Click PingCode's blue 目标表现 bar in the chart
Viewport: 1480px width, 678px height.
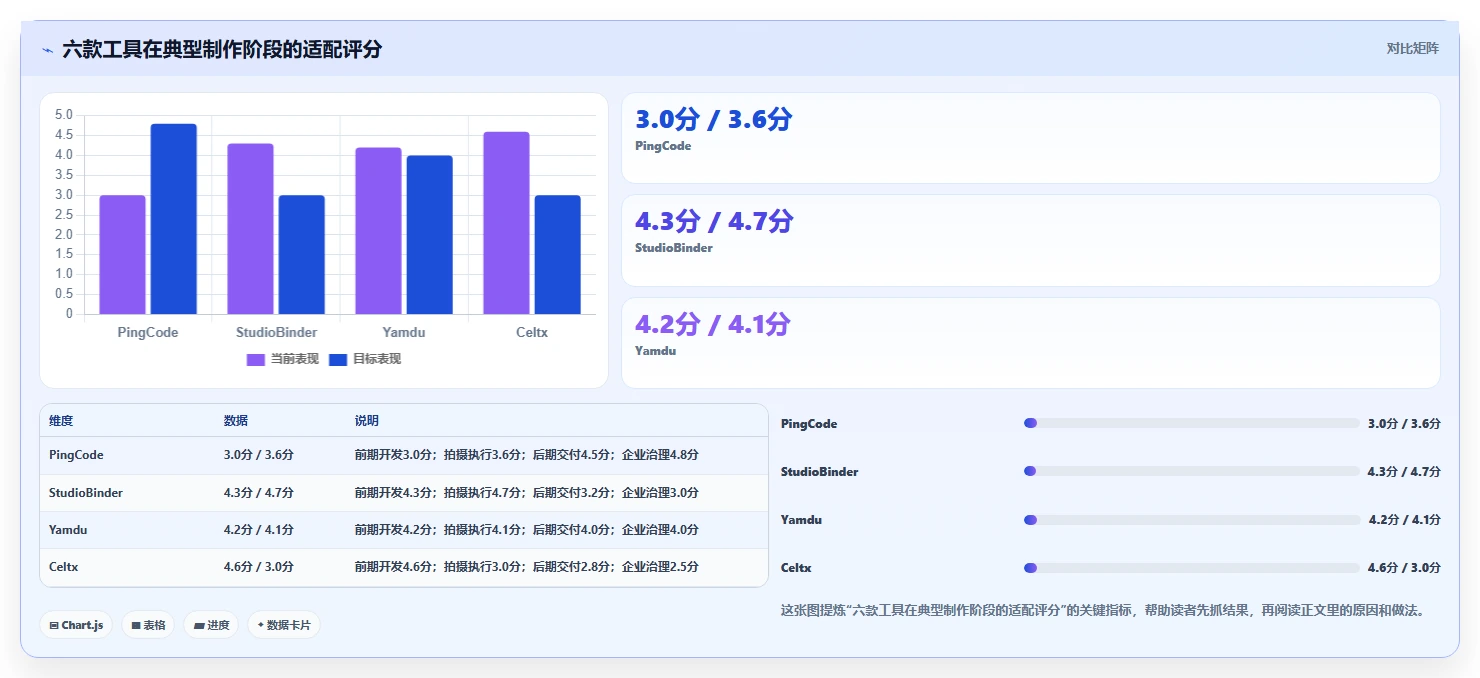(x=174, y=219)
